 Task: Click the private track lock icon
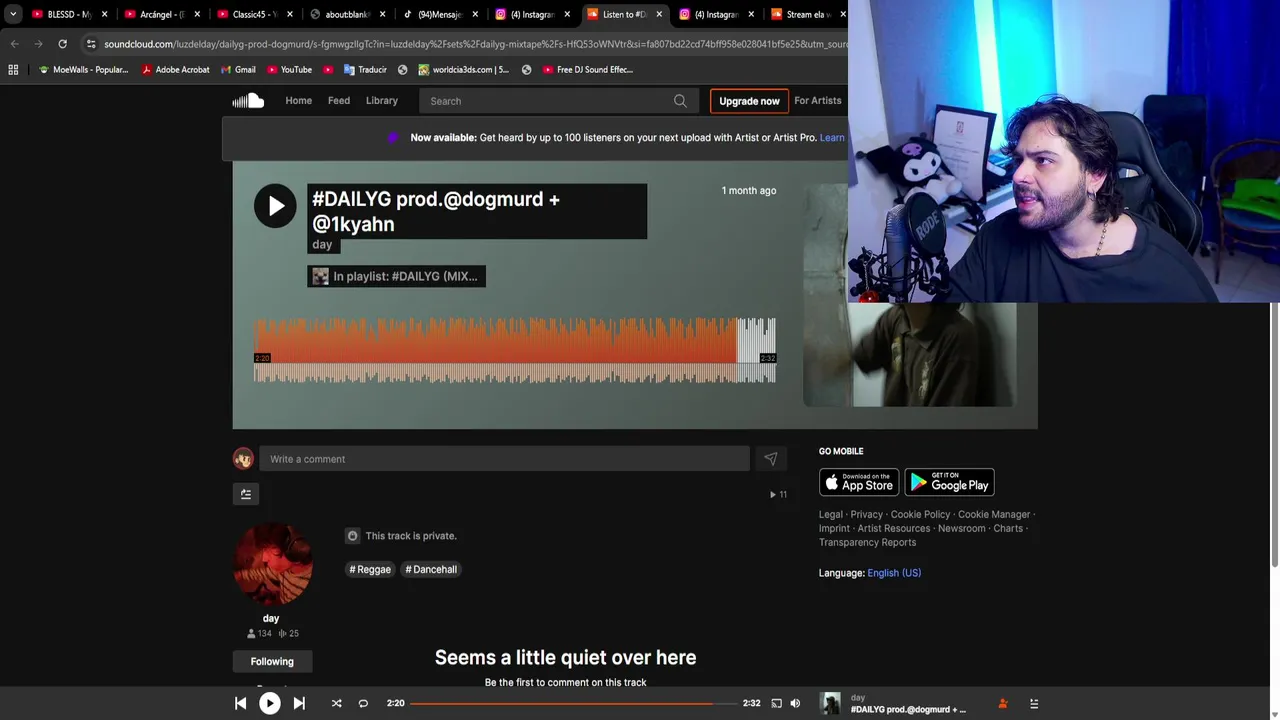tap(352, 536)
